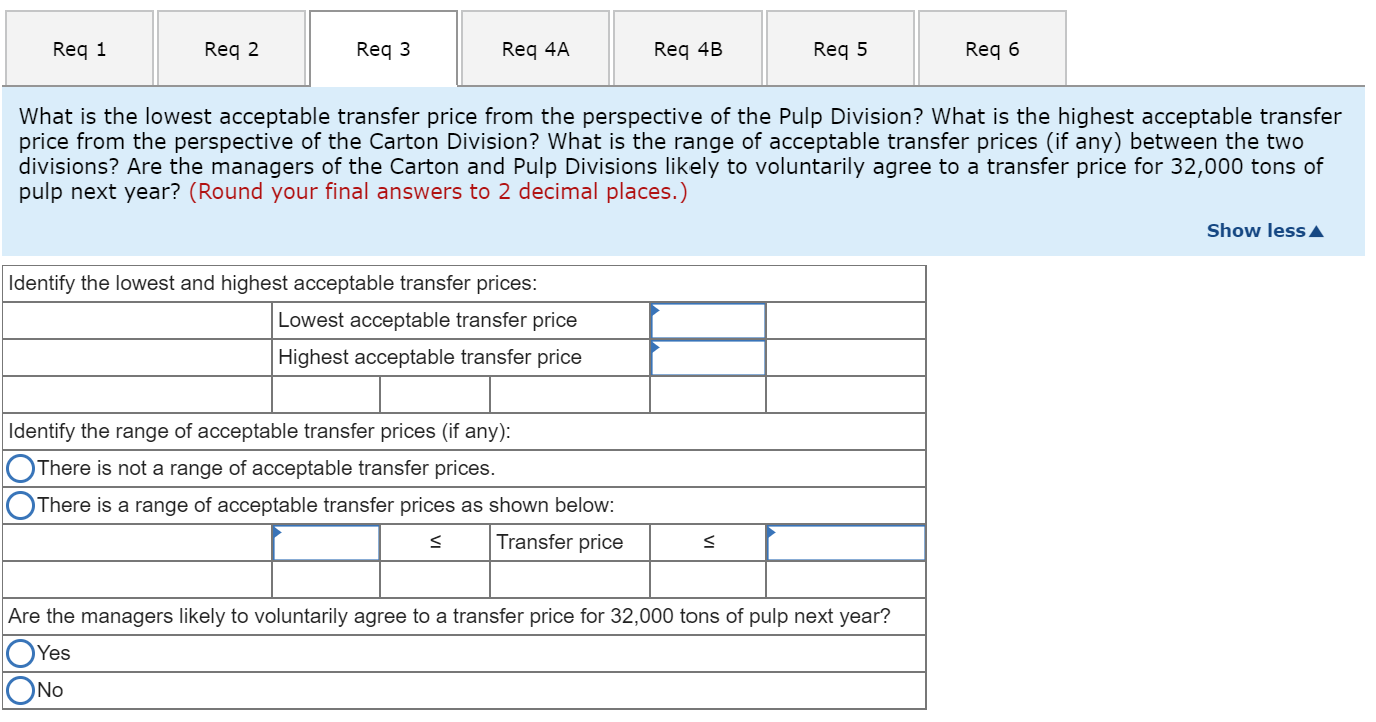Click the blue flag marker on highest price field
This screenshot has height=722, width=1376.
pyautogui.click(x=656, y=346)
